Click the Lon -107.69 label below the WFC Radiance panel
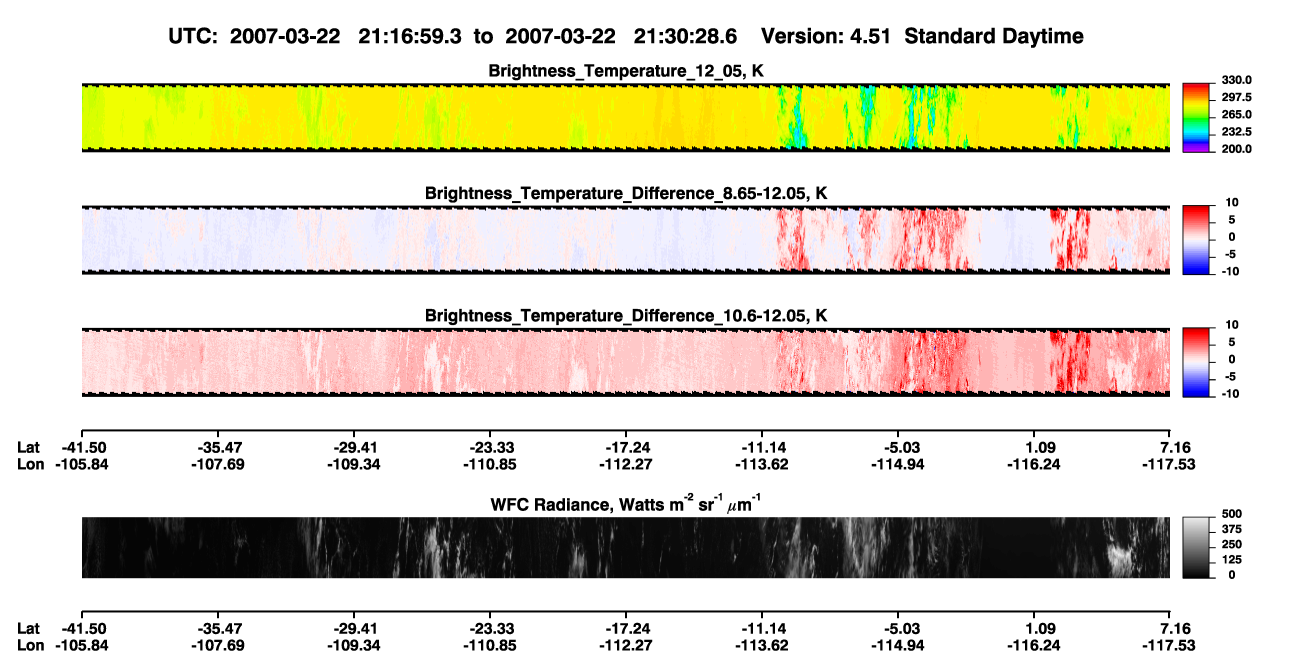The width and height of the screenshot is (1300, 667). click(217, 645)
